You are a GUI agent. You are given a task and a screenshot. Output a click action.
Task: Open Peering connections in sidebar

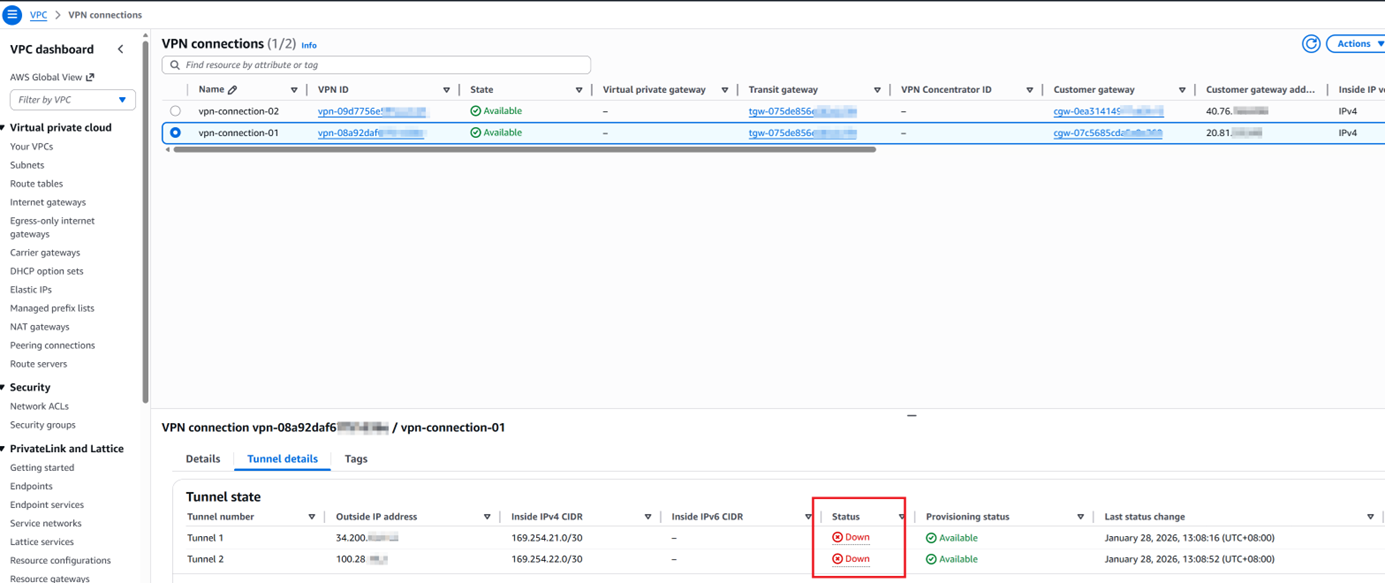(x=53, y=345)
